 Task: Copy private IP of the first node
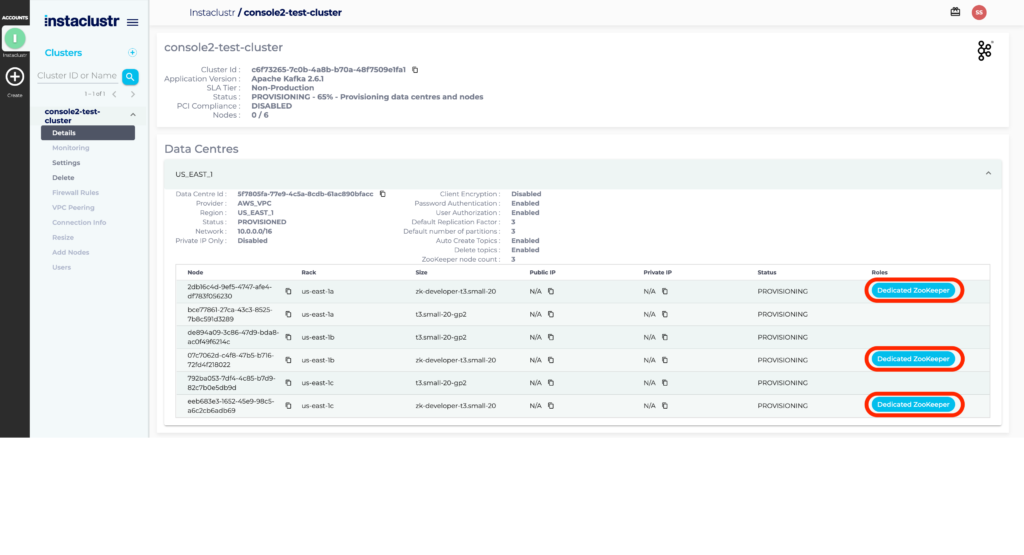click(664, 291)
